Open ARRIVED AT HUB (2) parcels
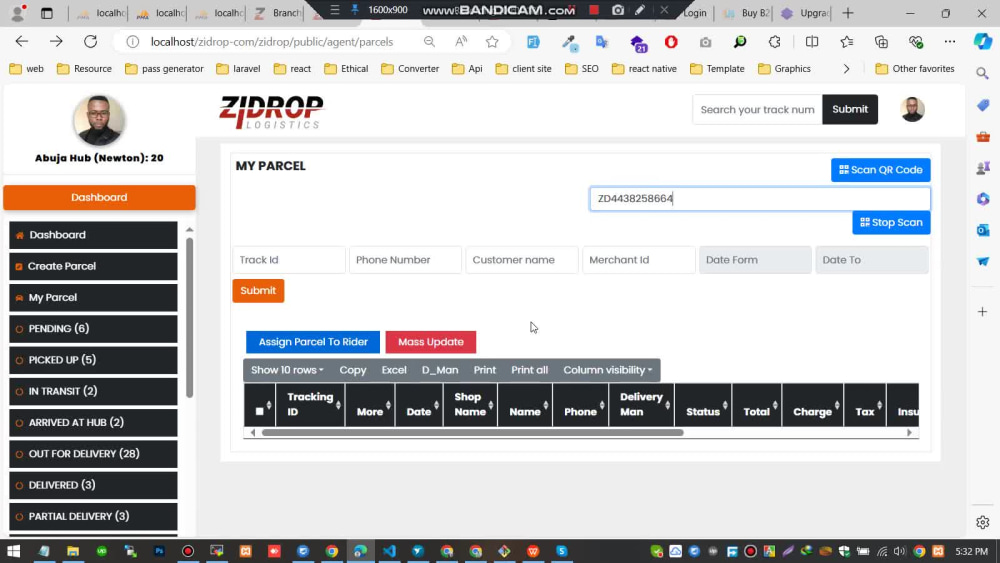1000x563 pixels. click(93, 423)
